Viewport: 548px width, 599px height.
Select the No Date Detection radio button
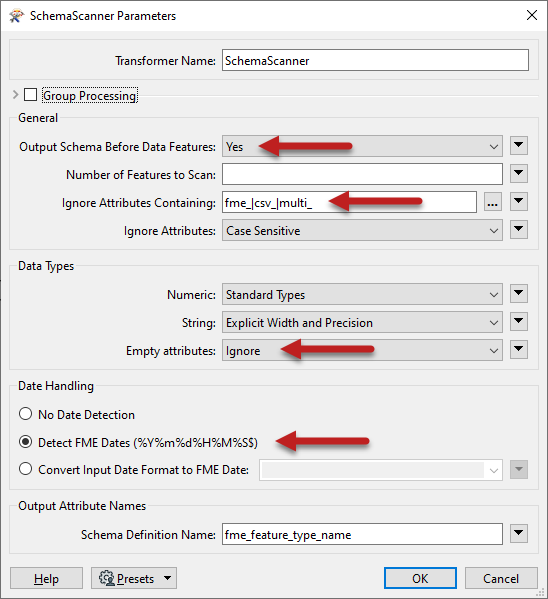[25, 414]
